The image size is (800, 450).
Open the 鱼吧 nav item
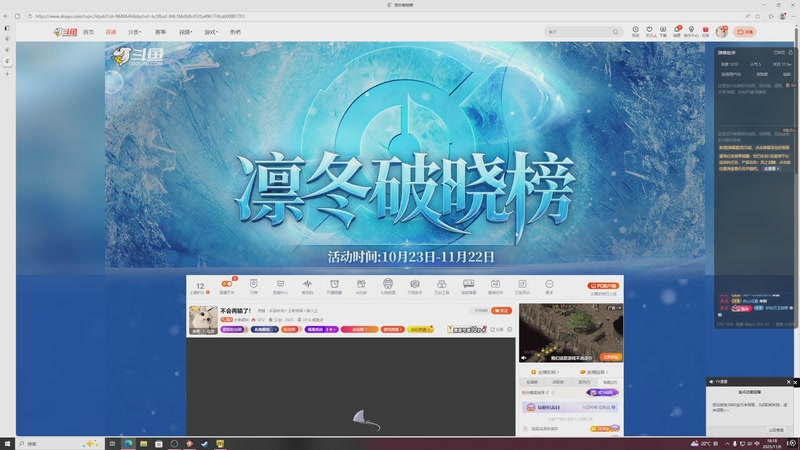click(x=235, y=32)
